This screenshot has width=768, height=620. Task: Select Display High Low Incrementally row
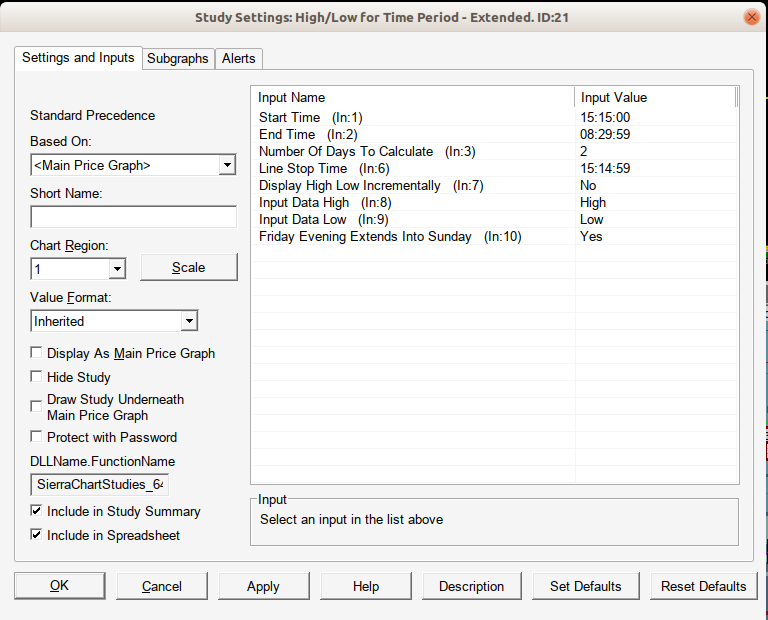point(494,186)
